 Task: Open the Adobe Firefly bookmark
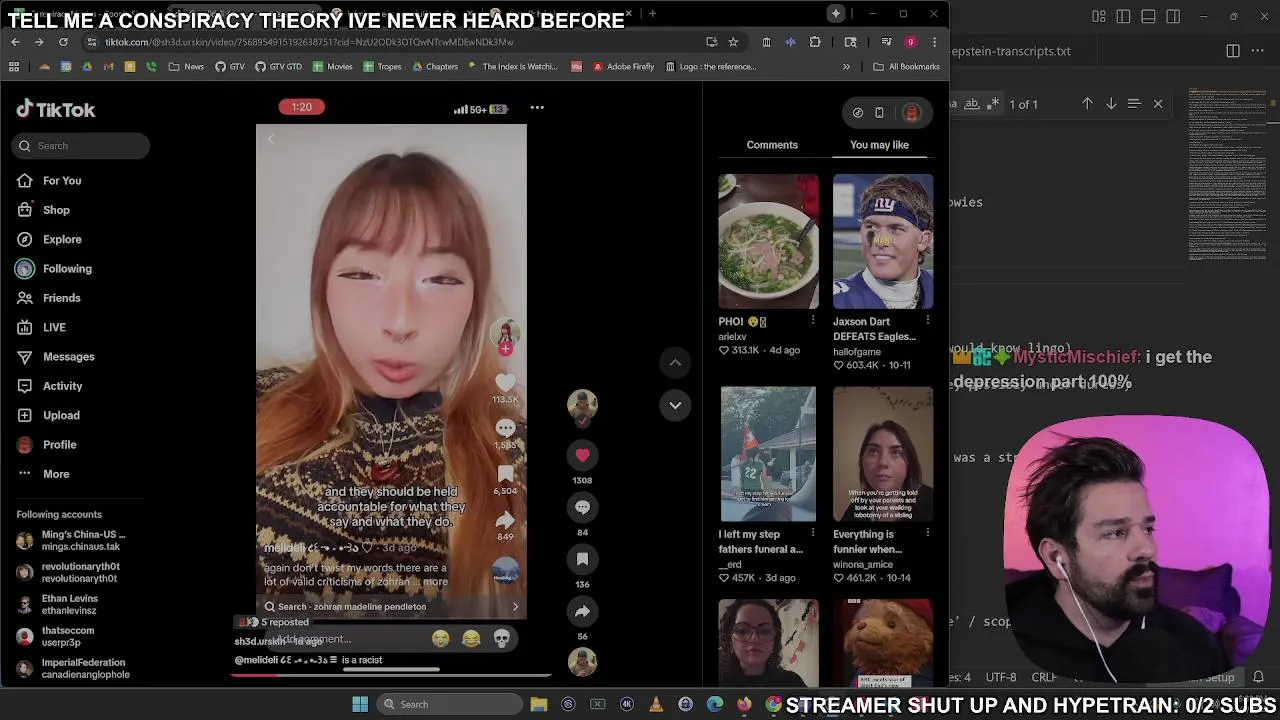click(x=623, y=67)
